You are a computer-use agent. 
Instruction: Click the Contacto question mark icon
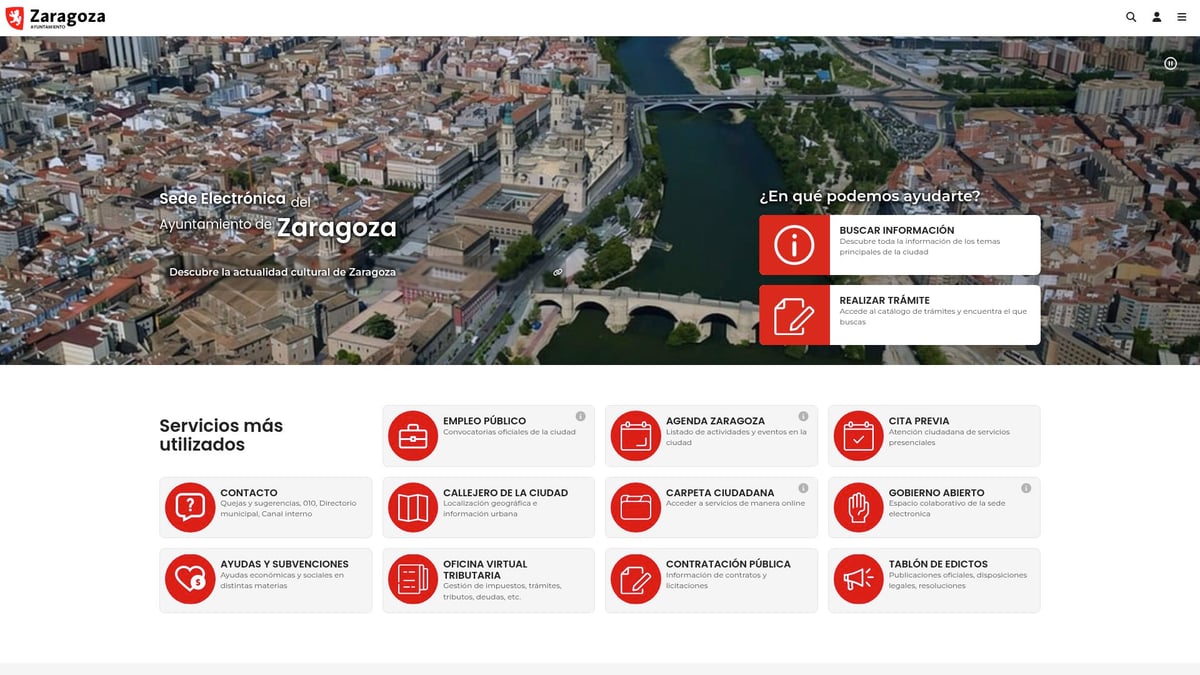click(x=190, y=507)
